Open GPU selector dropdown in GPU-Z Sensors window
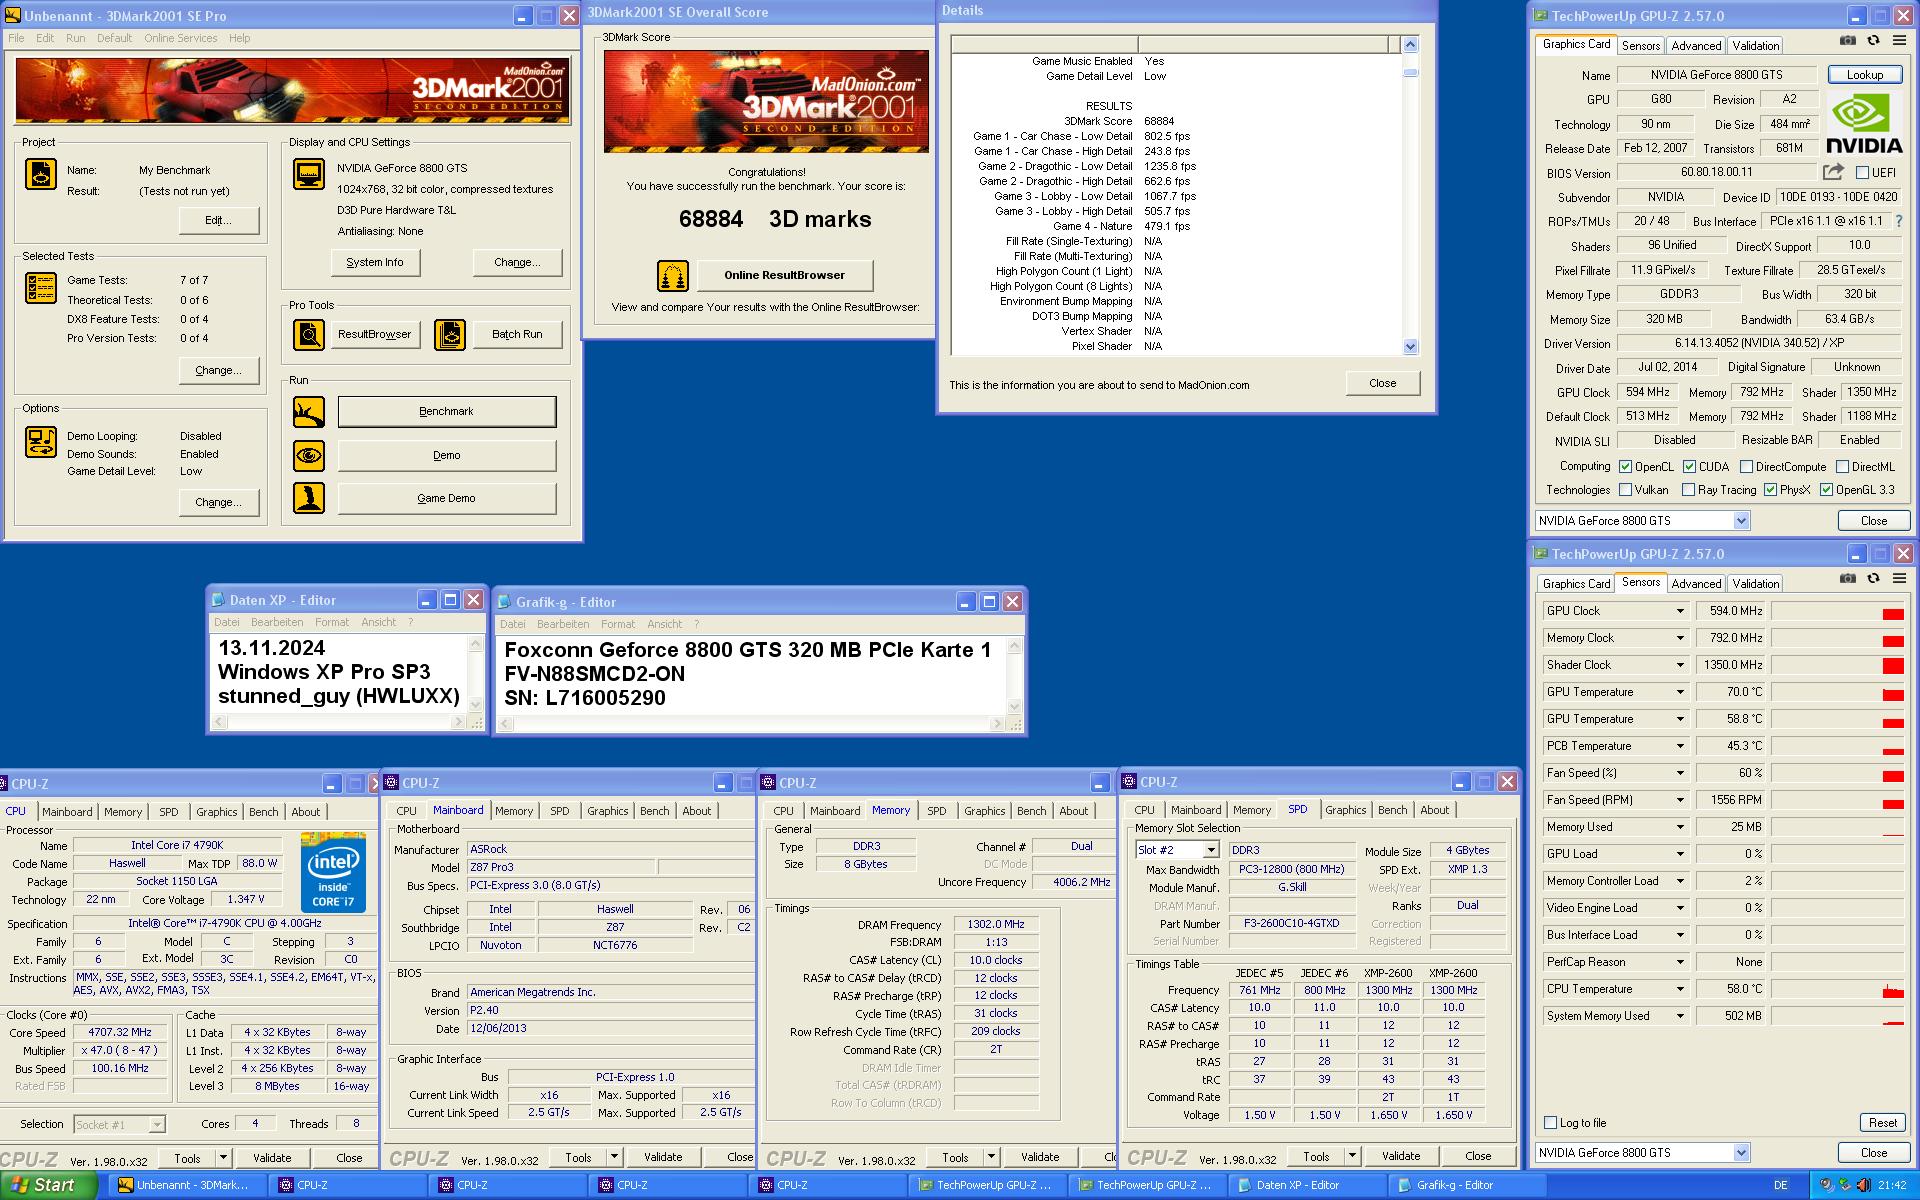 (x=1740, y=1153)
